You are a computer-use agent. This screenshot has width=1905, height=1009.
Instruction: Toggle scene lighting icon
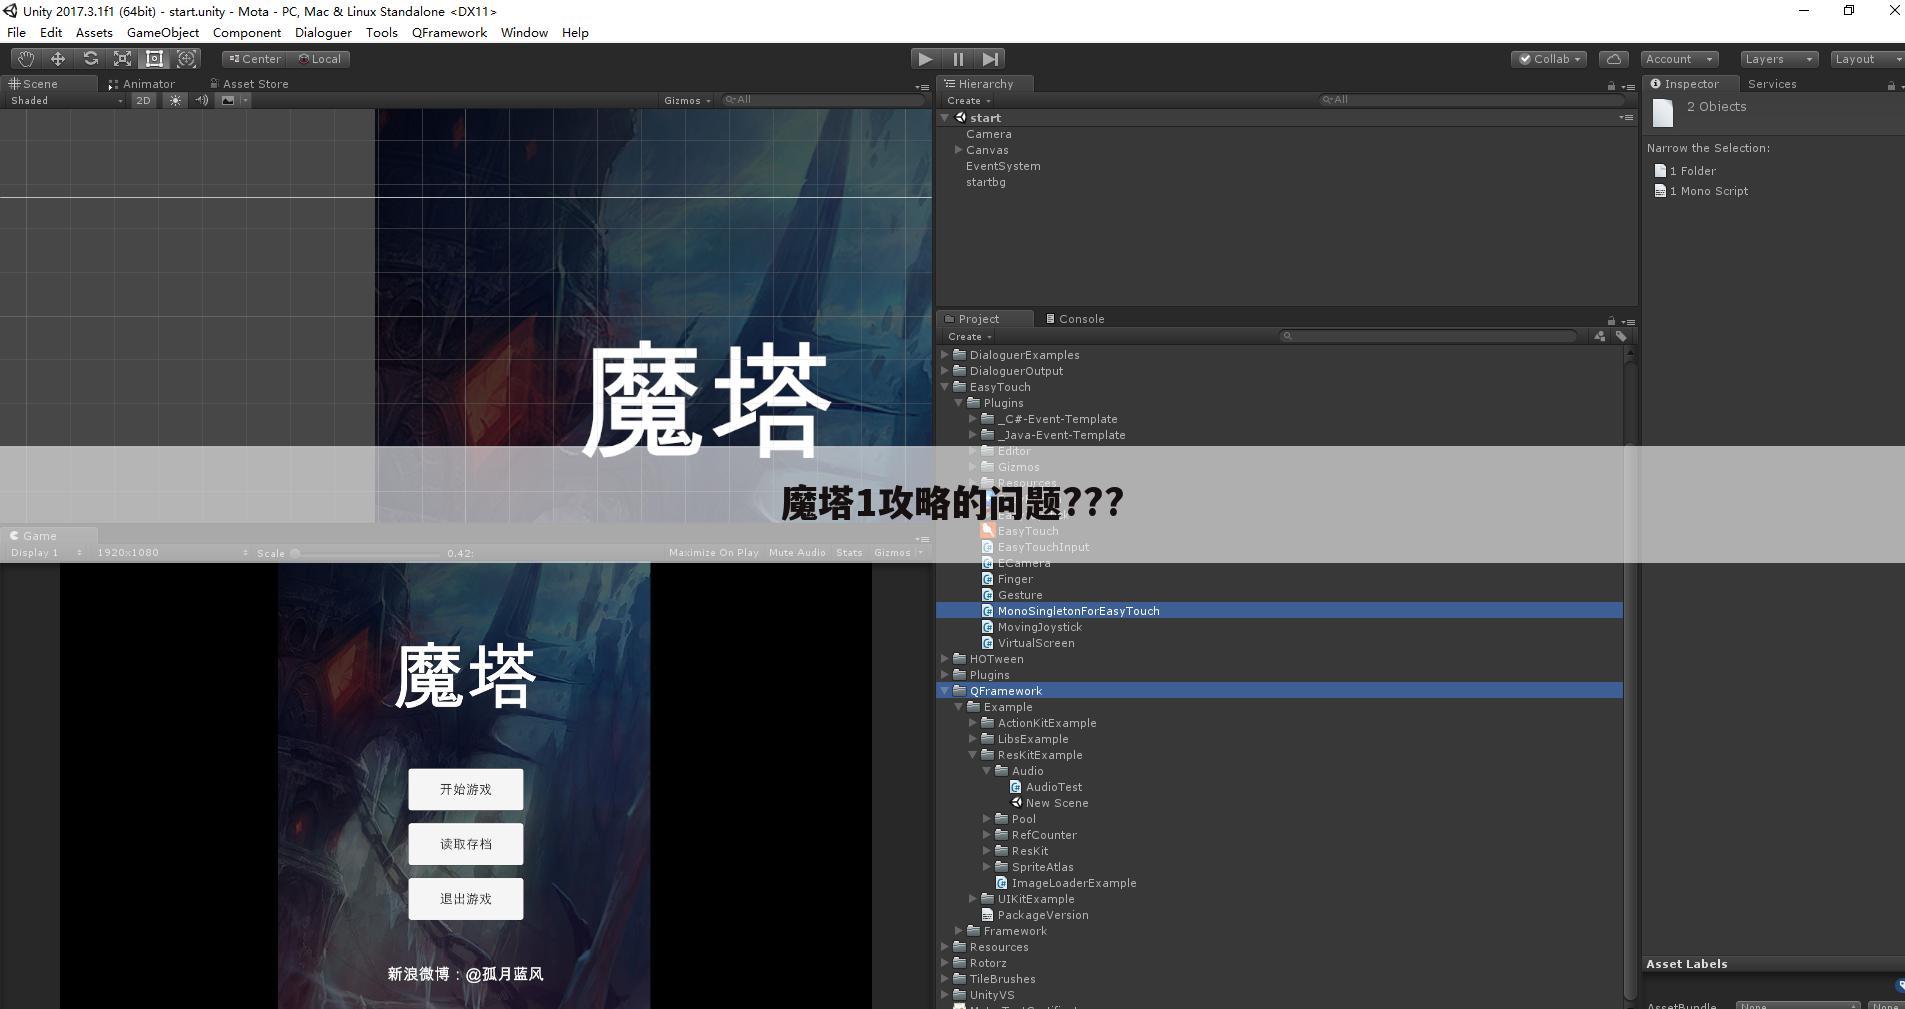[x=175, y=100]
